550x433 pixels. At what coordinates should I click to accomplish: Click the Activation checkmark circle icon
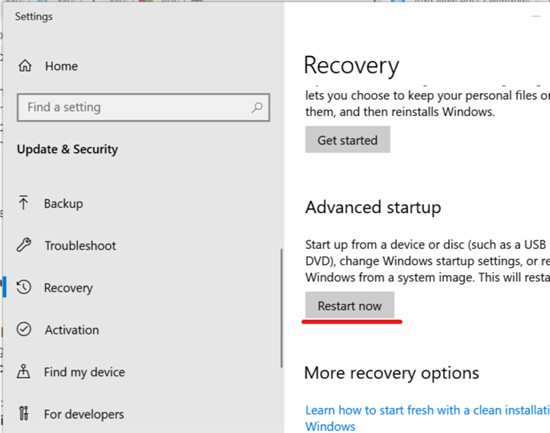[x=24, y=329]
